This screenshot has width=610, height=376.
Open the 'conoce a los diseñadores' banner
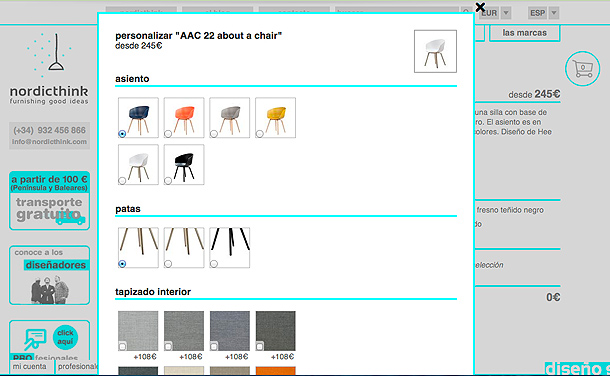[49, 275]
